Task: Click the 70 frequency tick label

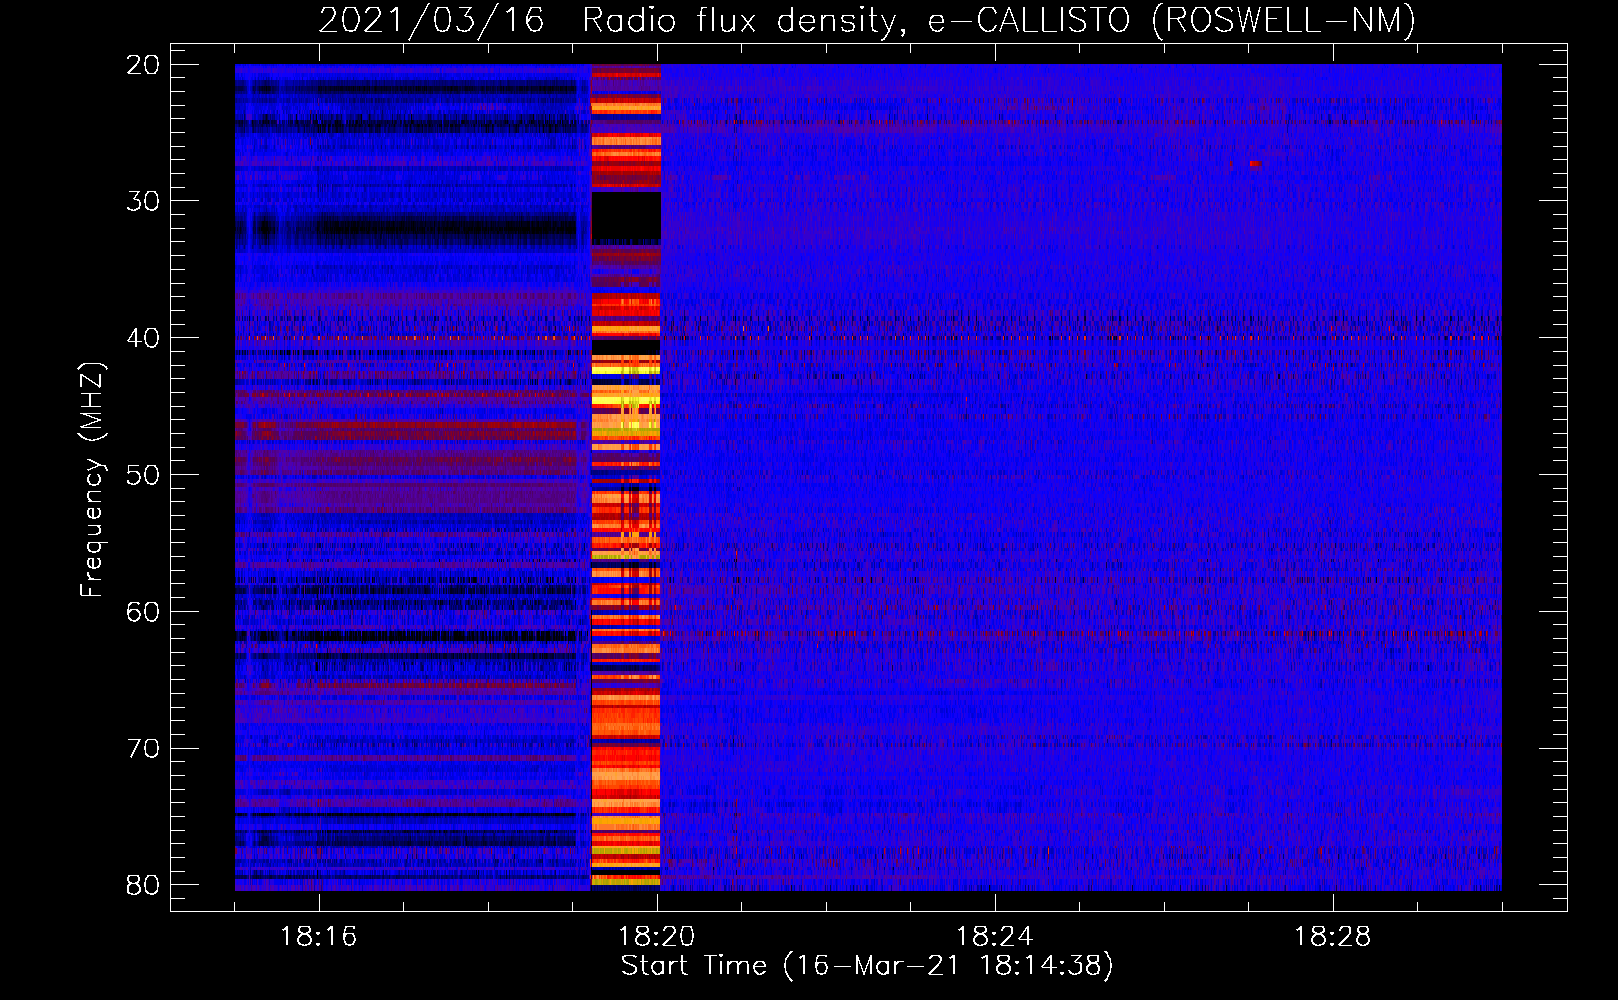Action: coord(142,748)
